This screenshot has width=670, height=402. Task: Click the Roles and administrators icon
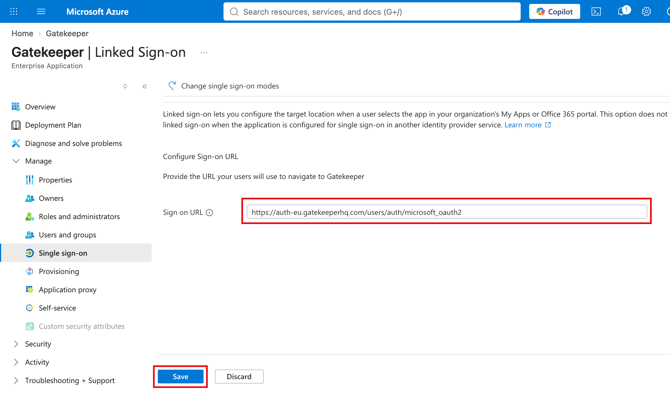point(29,217)
